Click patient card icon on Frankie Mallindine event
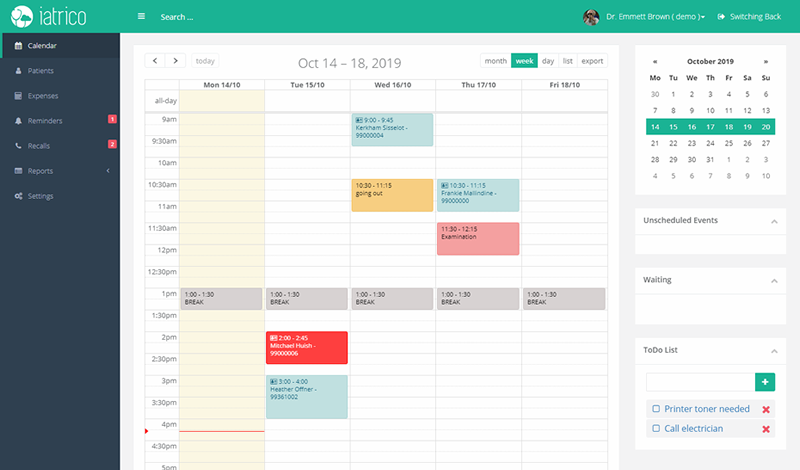The image size is (800, 470). coord(444,185)
